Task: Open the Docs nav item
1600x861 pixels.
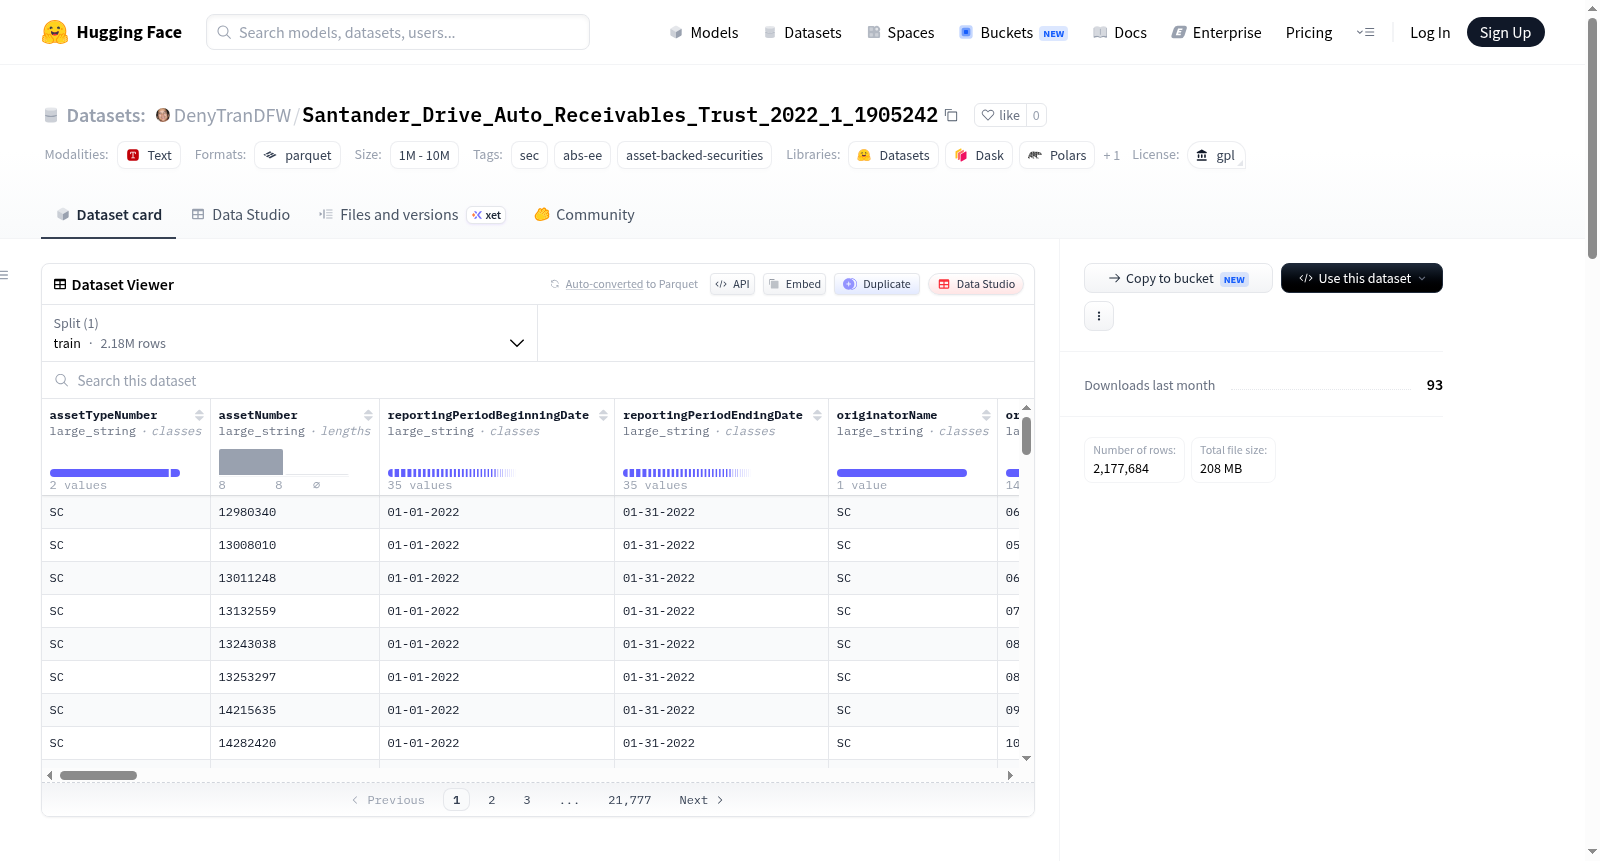Action: click(1120, 33)
